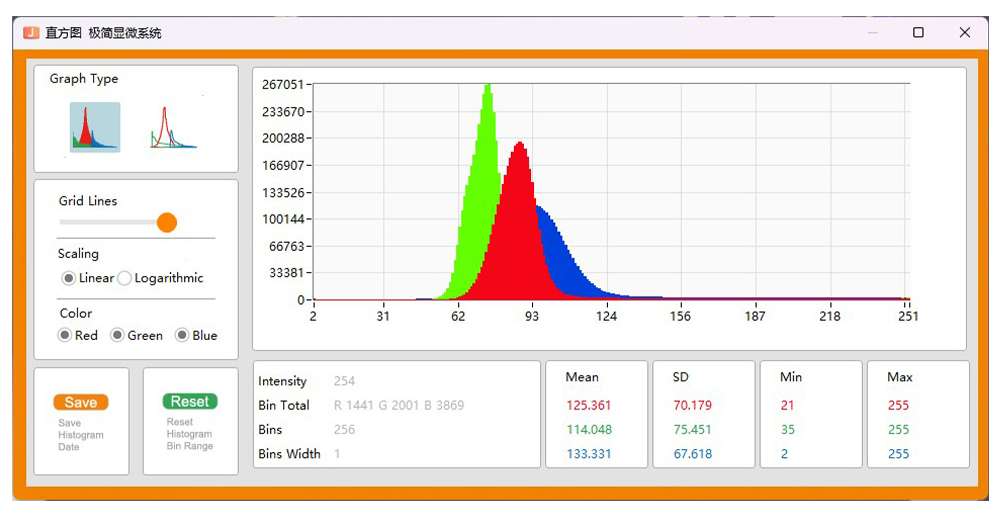Close the histogram window
Screen dimensions: 1000x512
pyautogui.click(x=964, y=32)
